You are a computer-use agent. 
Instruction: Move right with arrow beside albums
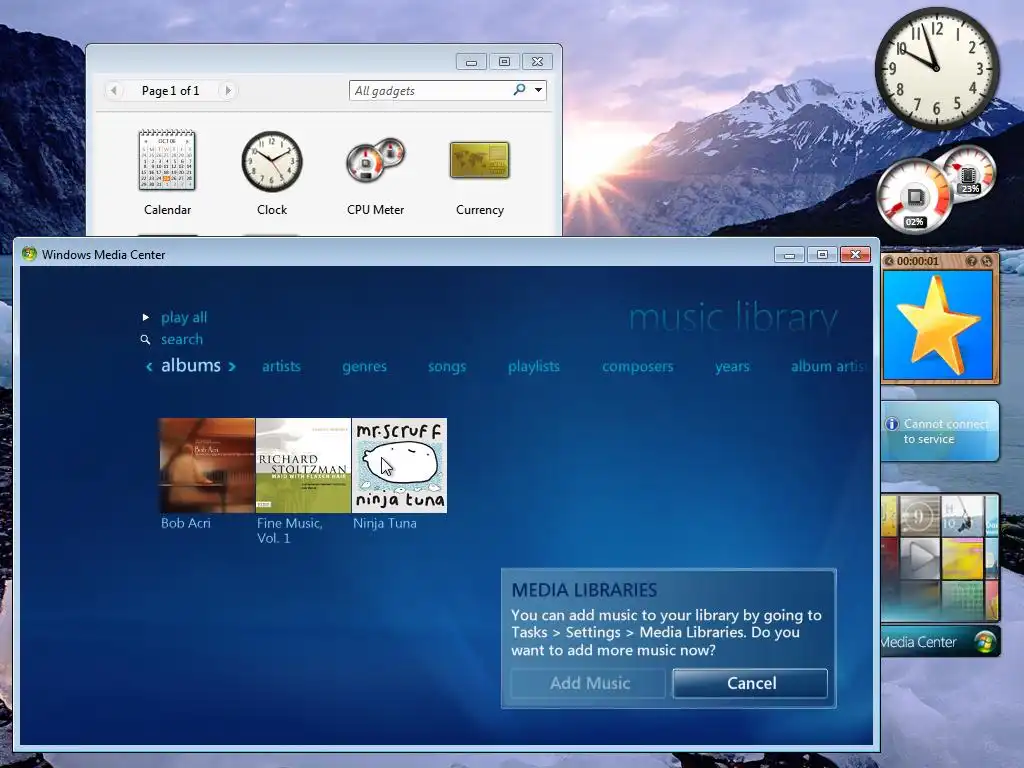click(232, 366)
